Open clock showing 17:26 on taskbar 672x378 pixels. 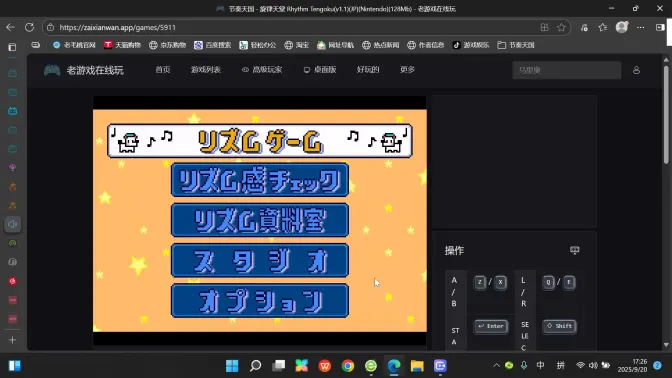[x=633, y=366]
